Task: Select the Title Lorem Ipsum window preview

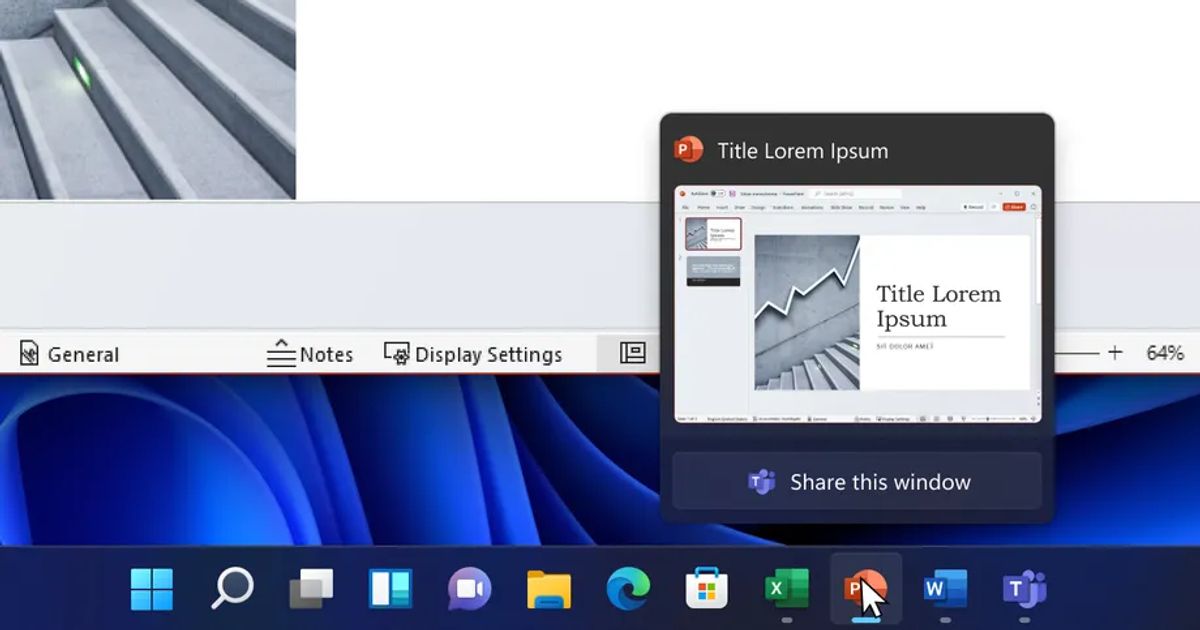Action: click(x=858, y=305)
